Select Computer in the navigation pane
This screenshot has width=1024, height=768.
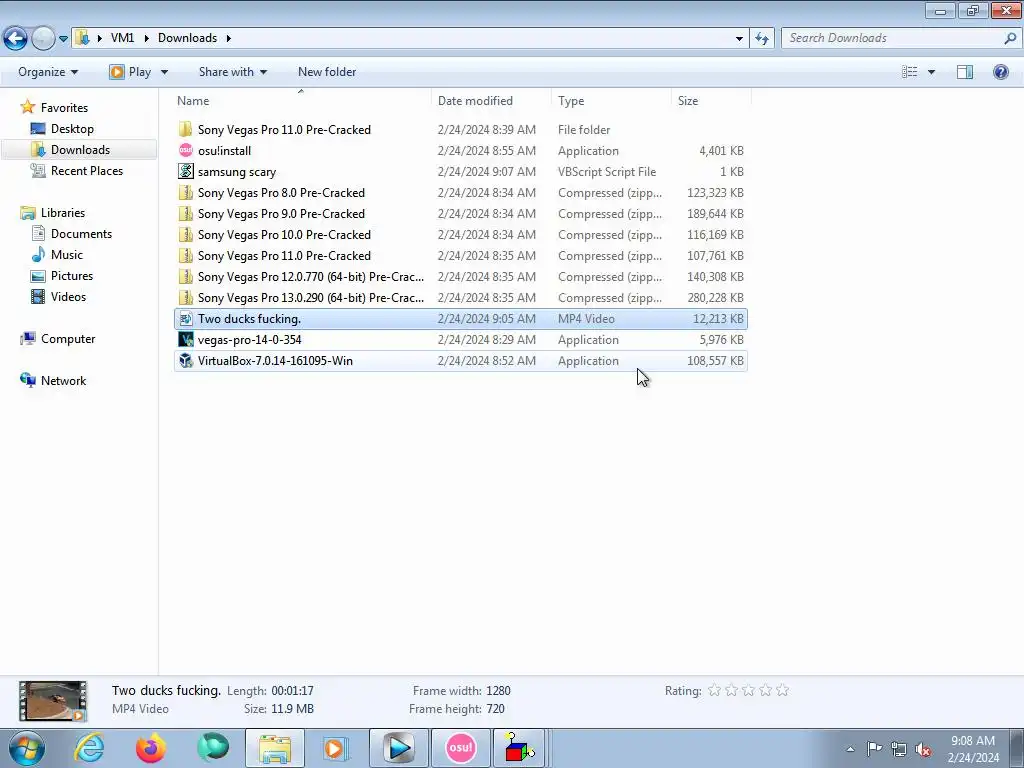[x=68, y=339]
